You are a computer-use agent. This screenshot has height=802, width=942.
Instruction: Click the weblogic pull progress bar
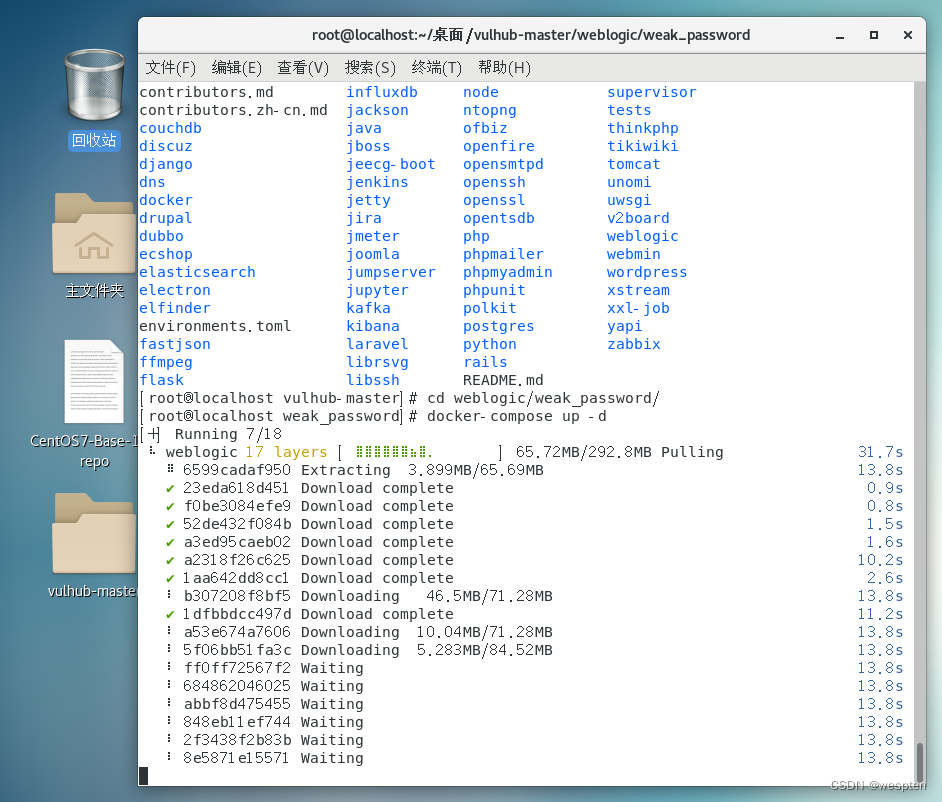tap(421, 452)
